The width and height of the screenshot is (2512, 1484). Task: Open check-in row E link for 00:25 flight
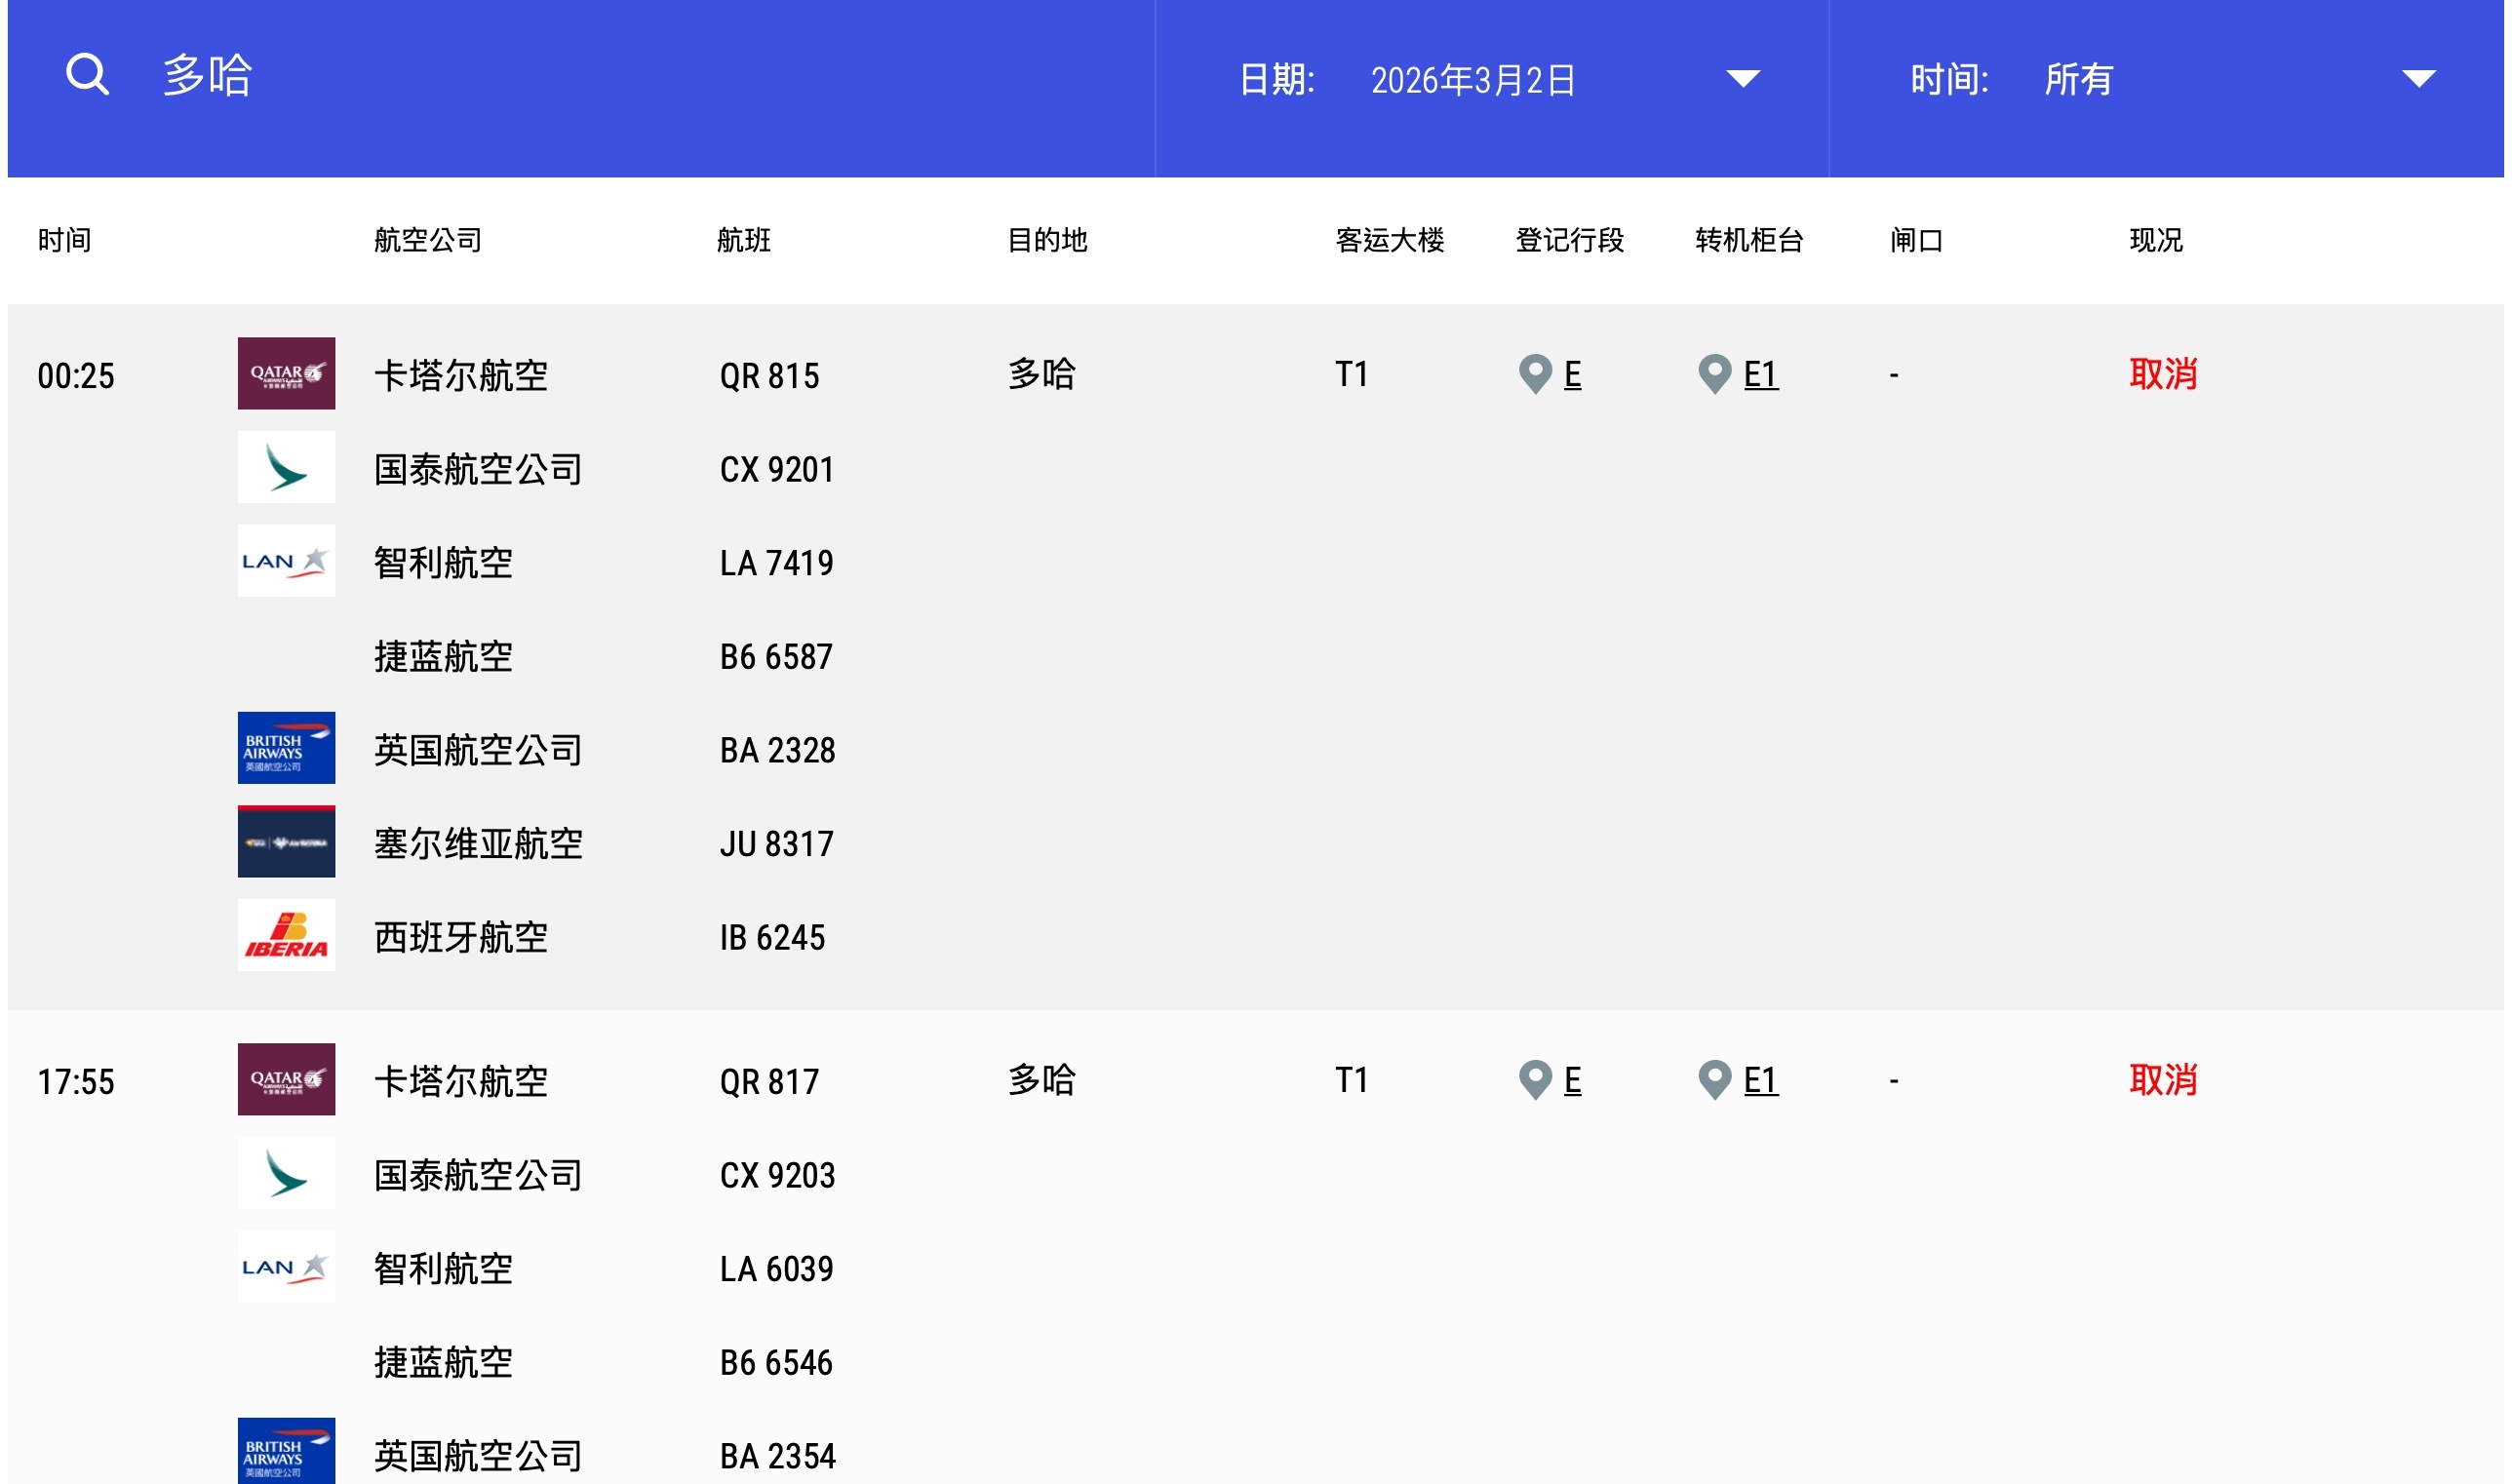(x=1572, y=375)
